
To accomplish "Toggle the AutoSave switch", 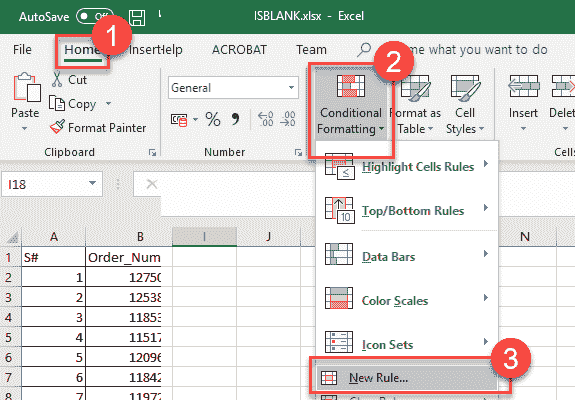I will pos(94,16).
